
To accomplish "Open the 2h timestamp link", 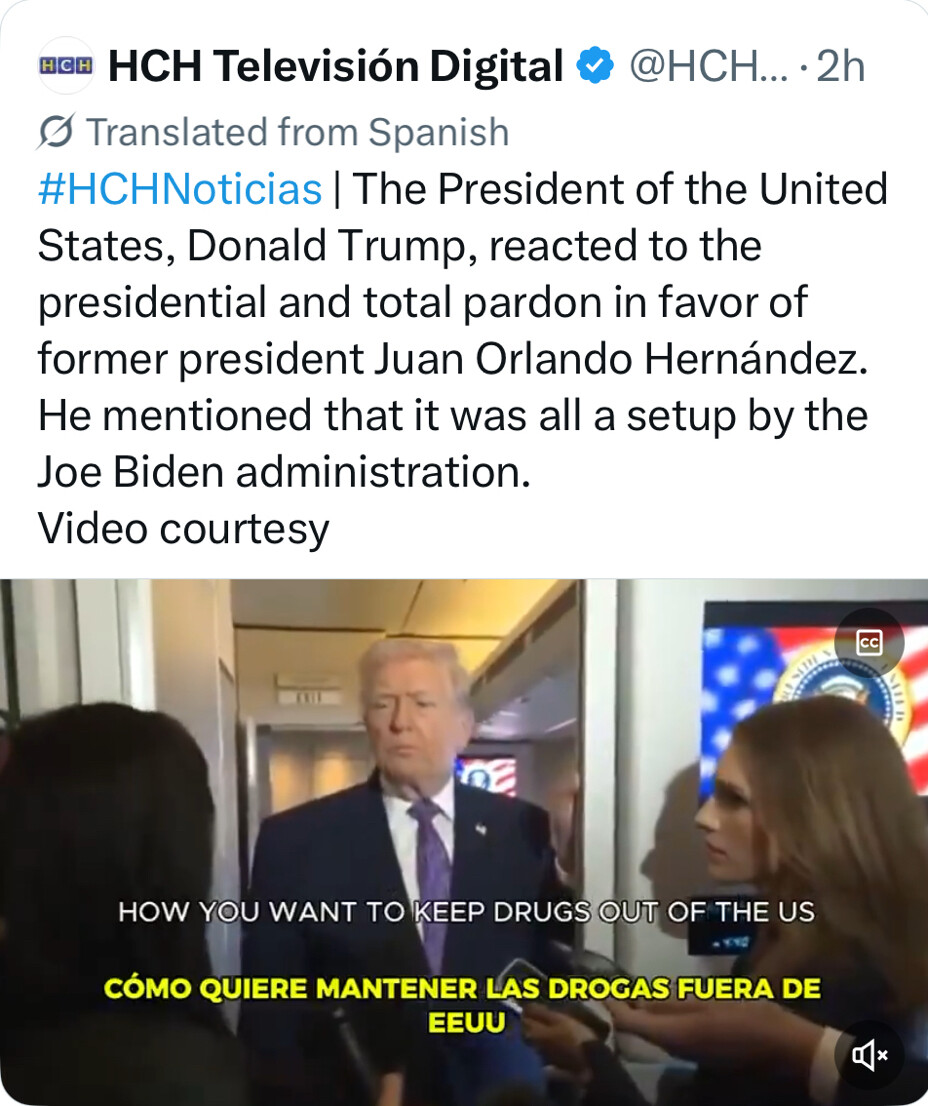I will pyautogui.click(x=840, y=66).
